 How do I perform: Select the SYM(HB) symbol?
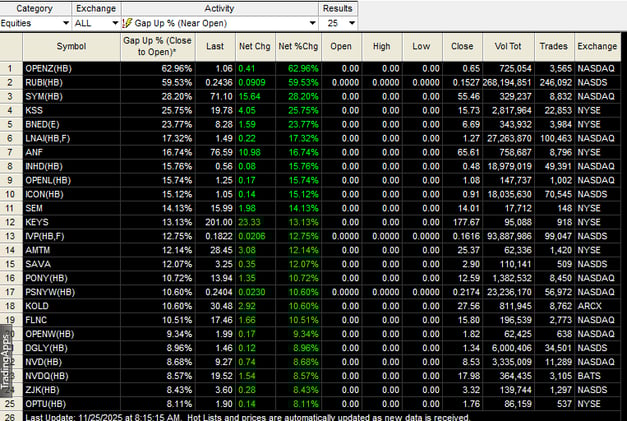click(x=44, y=96)
